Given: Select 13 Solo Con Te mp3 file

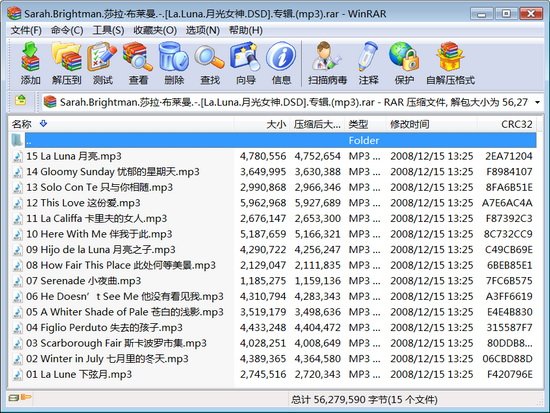Looking at the screenshot, I should point(273,187).
